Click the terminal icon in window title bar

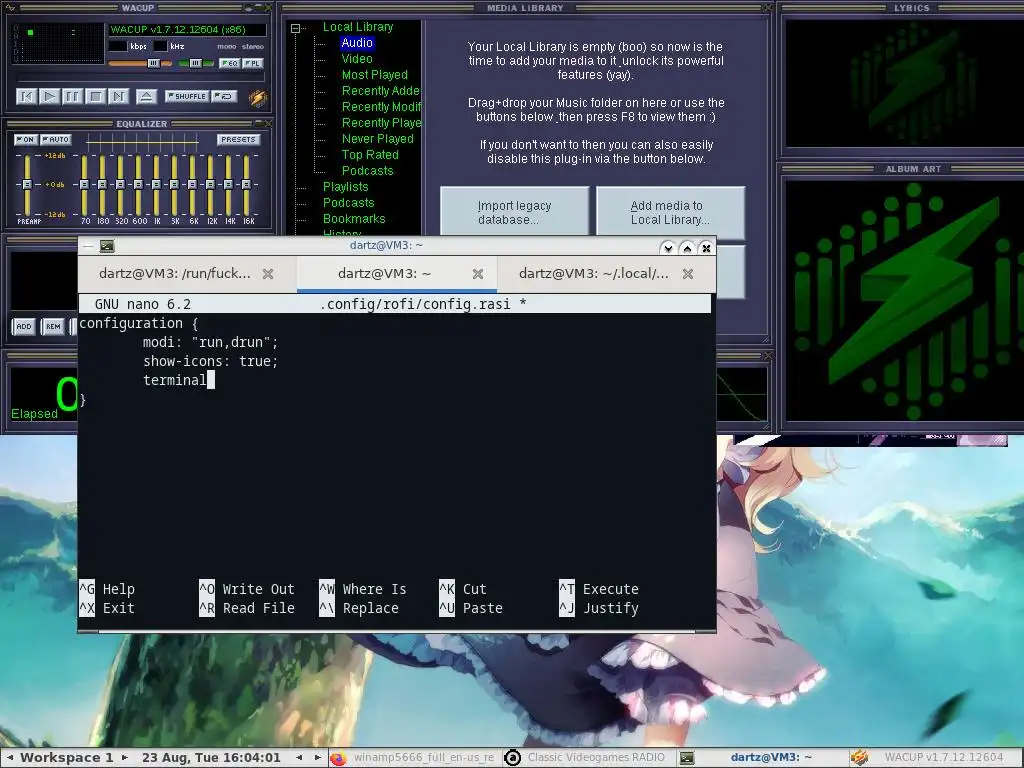[107, 246]
